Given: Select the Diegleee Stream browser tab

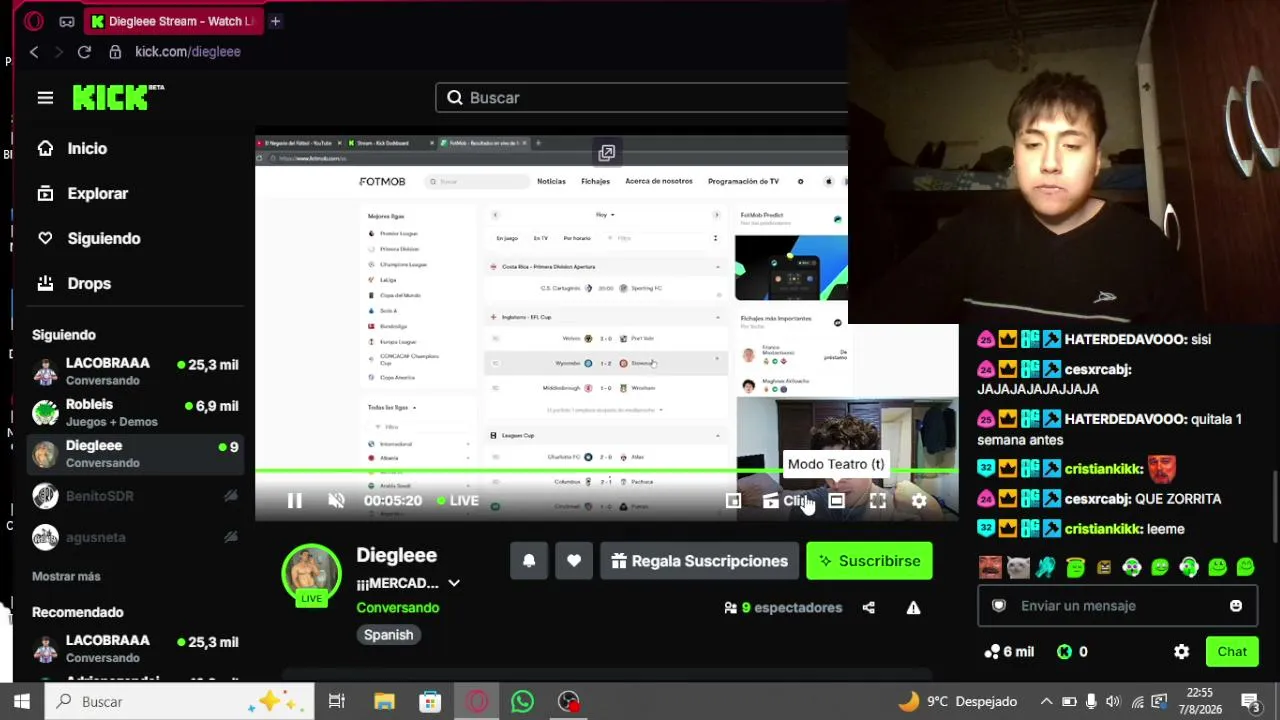Looking at the screenshot, I should pyautogui.click(x=172, y=21).
